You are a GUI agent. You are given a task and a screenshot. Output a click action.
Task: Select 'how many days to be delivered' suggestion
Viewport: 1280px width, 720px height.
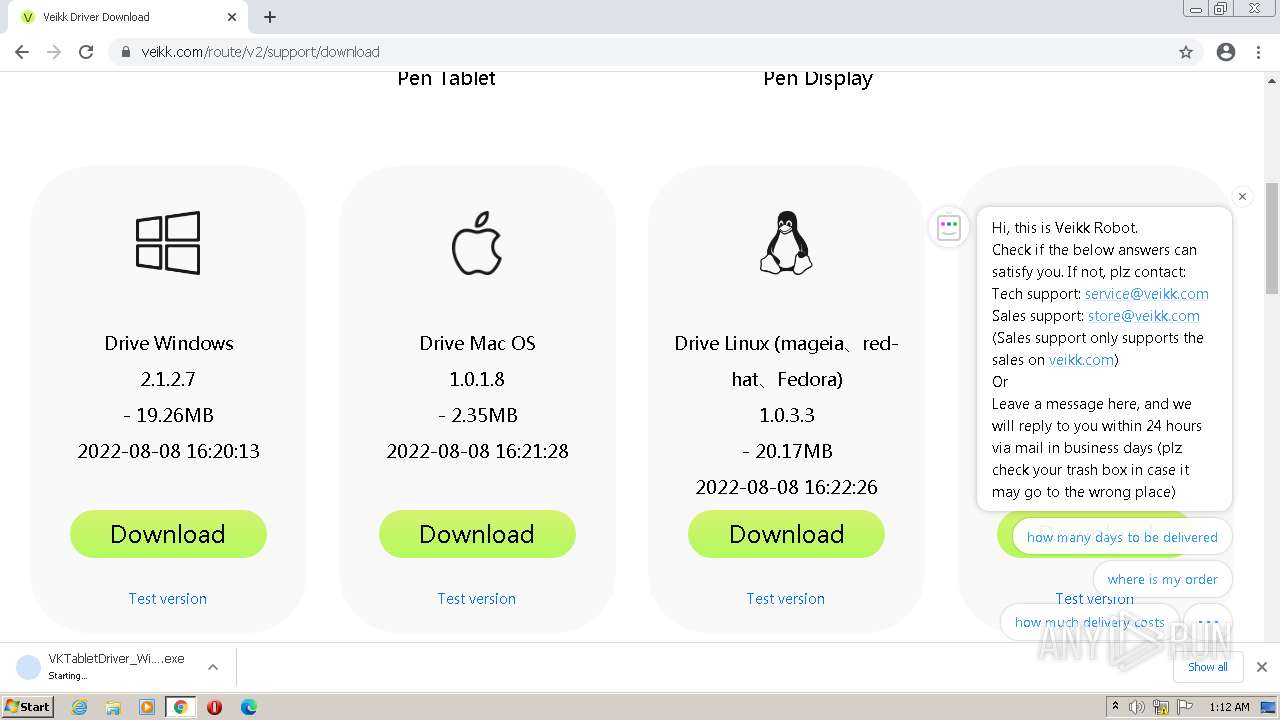coord(1122,537)
